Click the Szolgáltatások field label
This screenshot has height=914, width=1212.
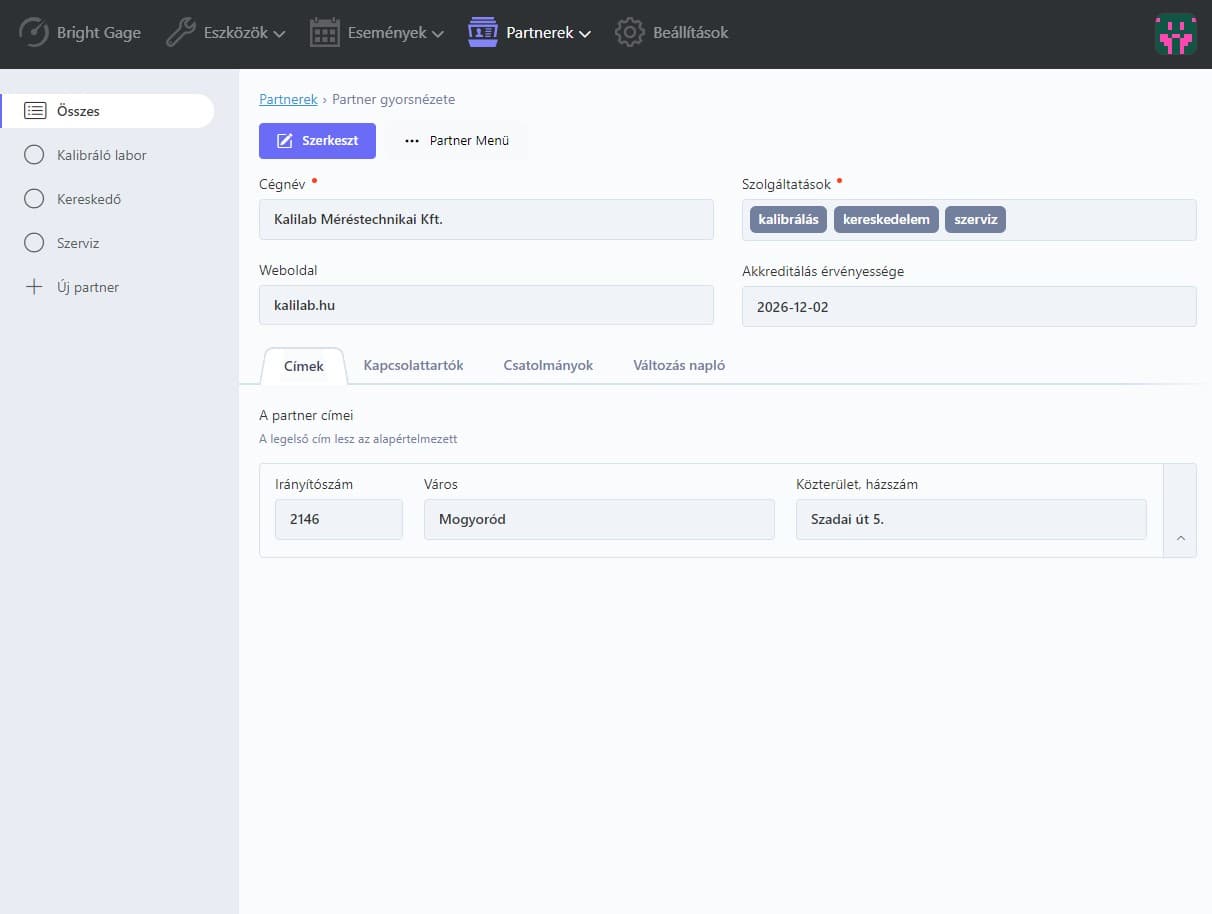pos(786,184)
